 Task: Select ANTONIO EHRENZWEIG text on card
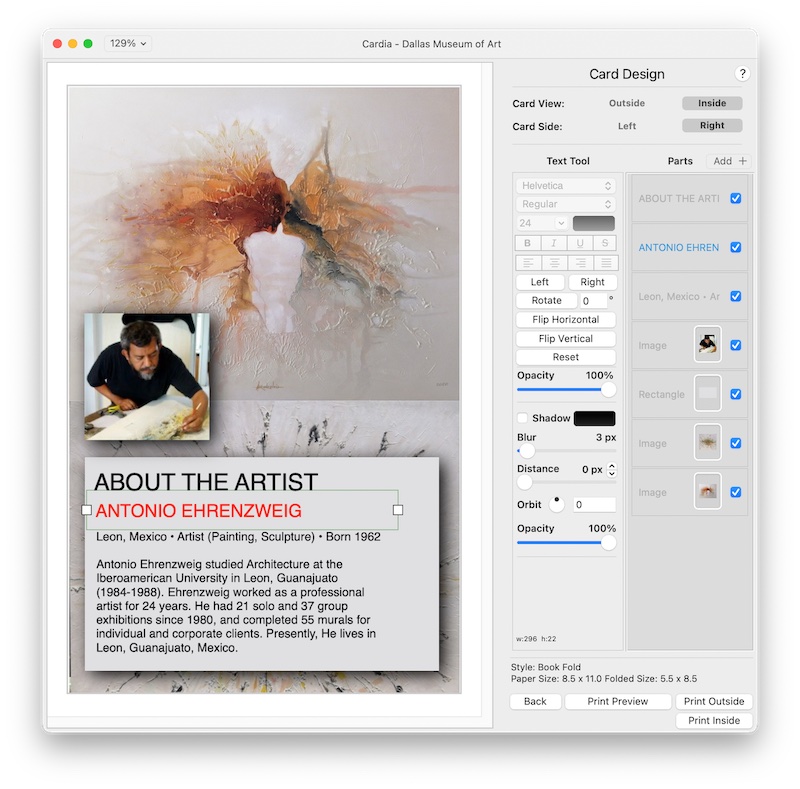[x=198, y=510]
